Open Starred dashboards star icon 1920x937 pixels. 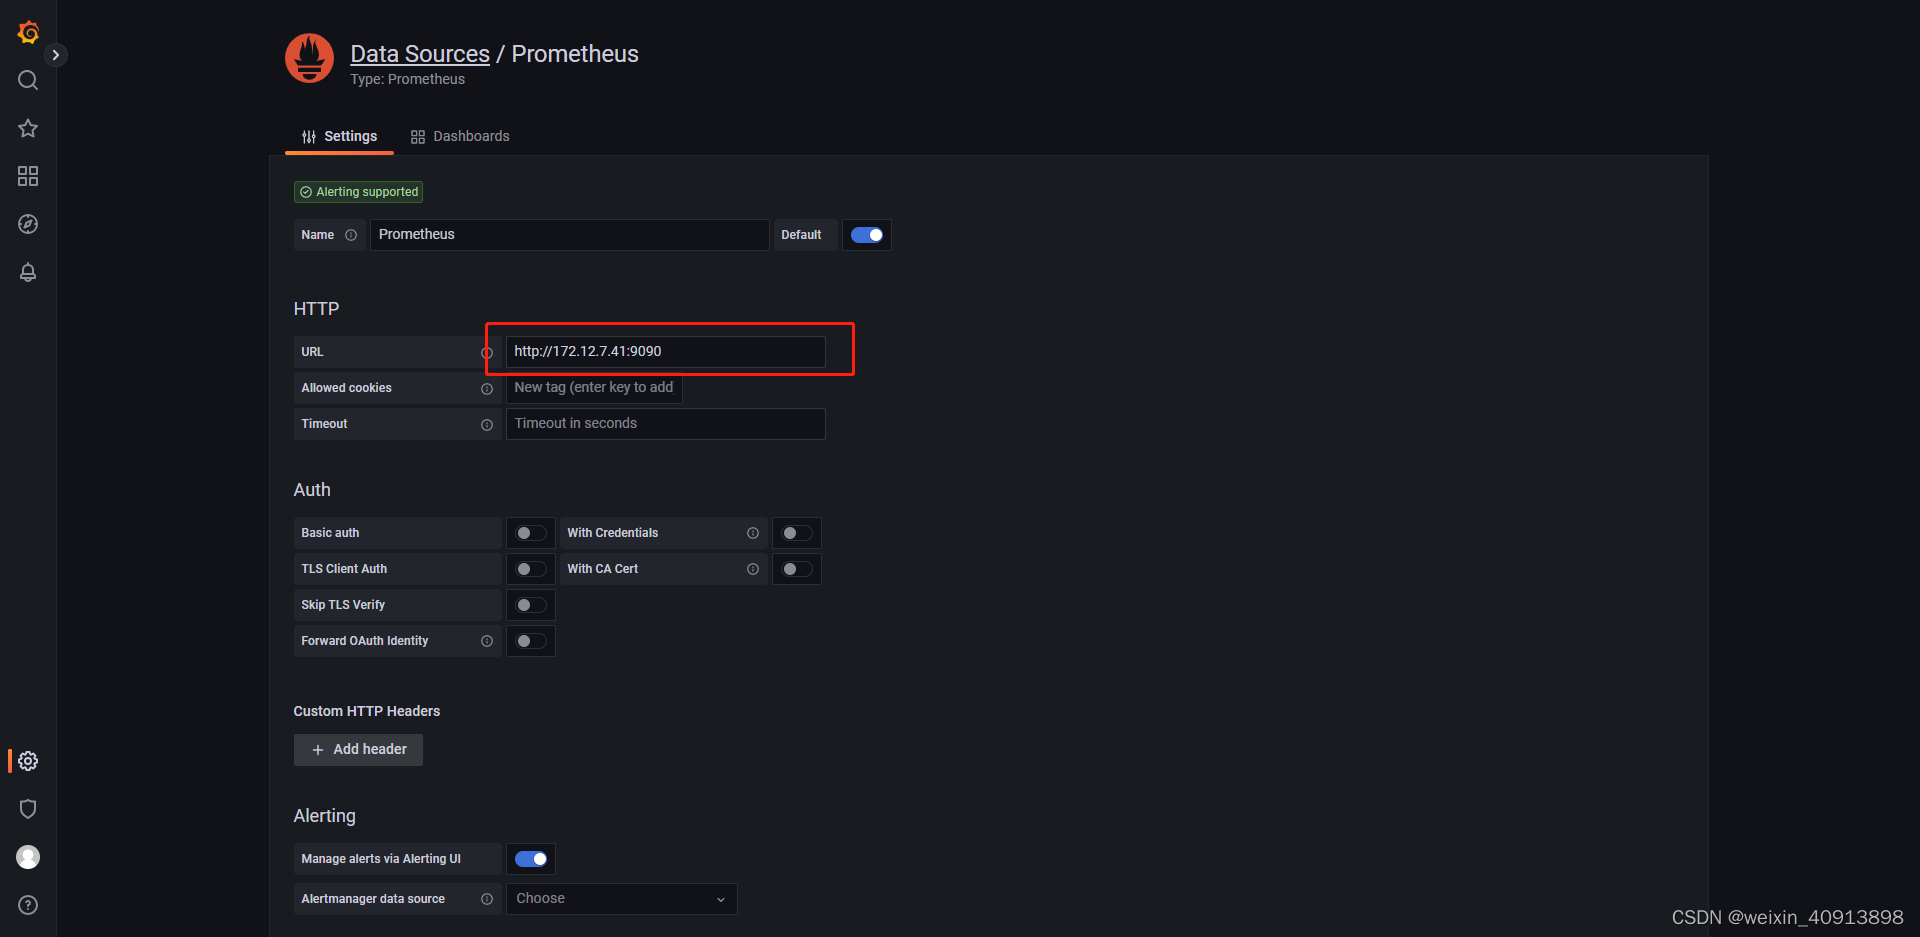[28, 128]
